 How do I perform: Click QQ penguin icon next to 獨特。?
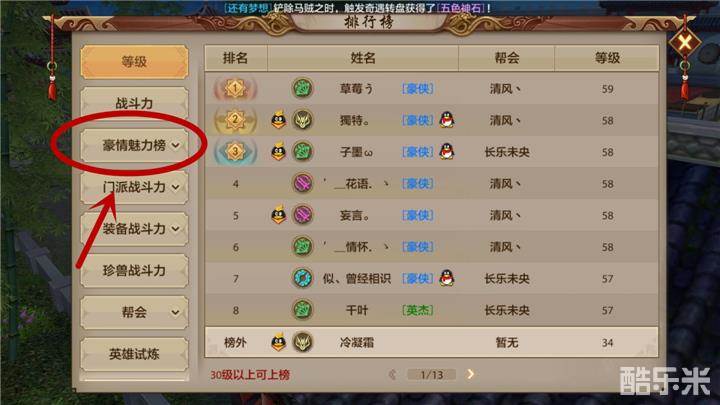coord(446,120)
